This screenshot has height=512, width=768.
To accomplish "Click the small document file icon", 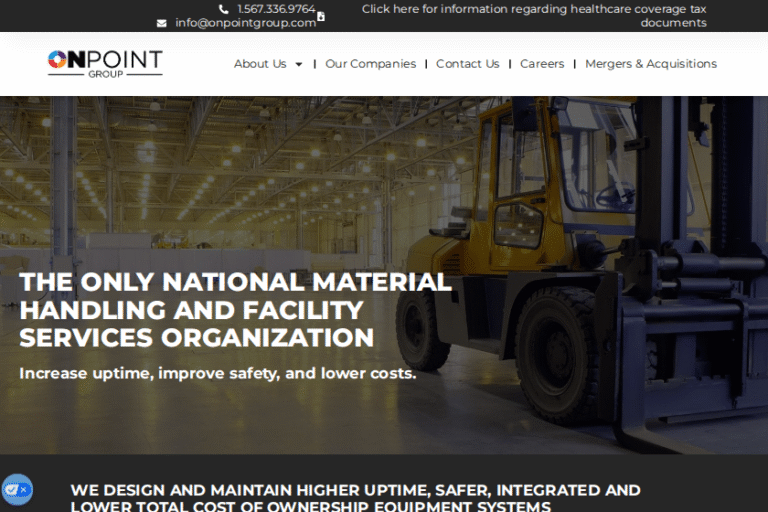I will click(321, 17).
